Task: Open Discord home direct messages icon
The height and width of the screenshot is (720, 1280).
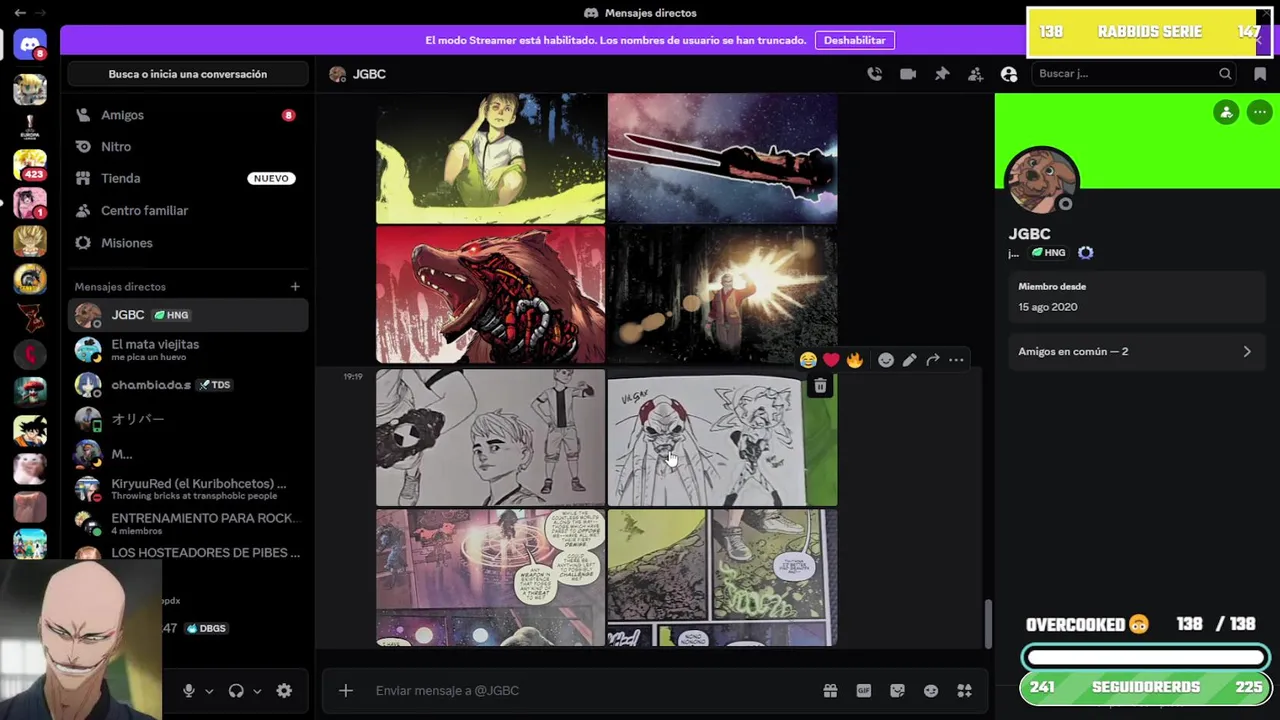Action: pyautogui.click(x=30, y=45)
